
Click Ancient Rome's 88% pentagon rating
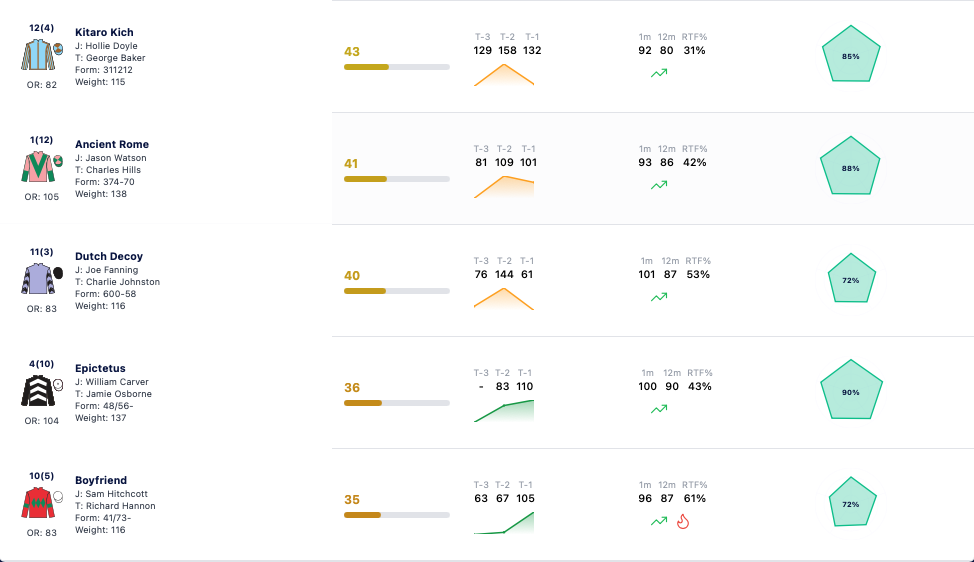click(850, 166)
